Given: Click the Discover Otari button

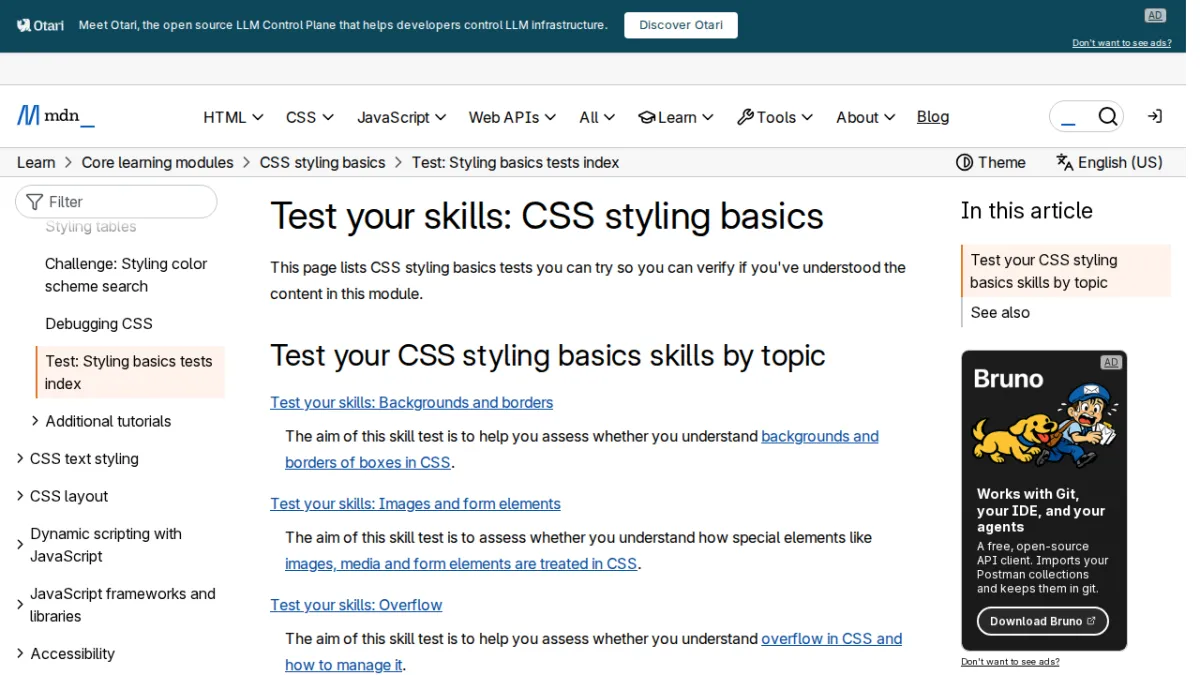Looking at the screenshot, I should (681, 25).
